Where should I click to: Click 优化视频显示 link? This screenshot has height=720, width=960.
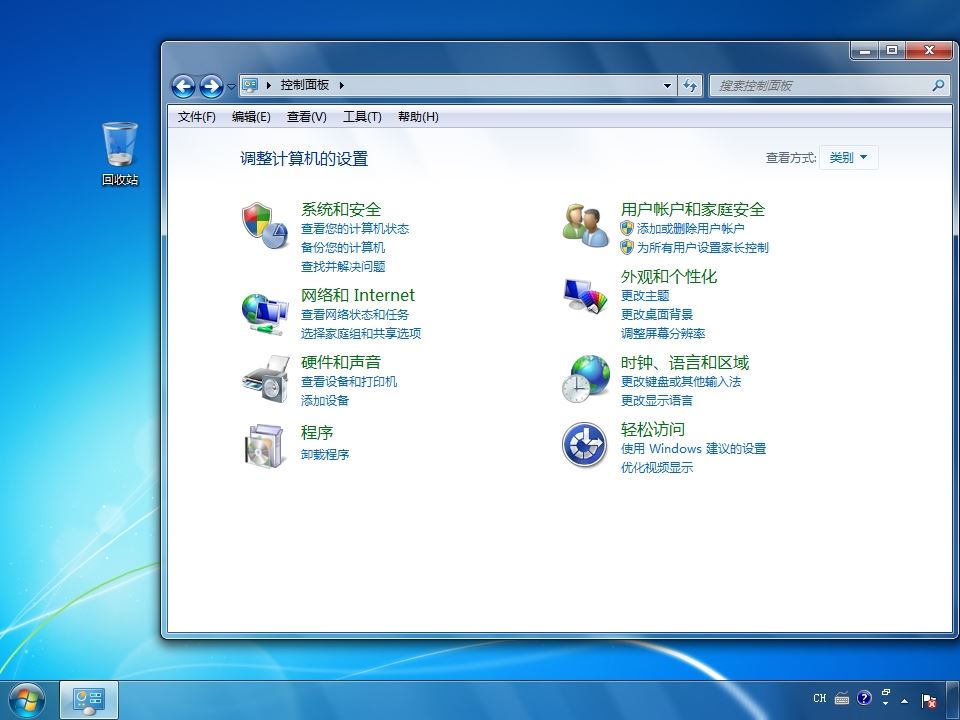[657, 467]
